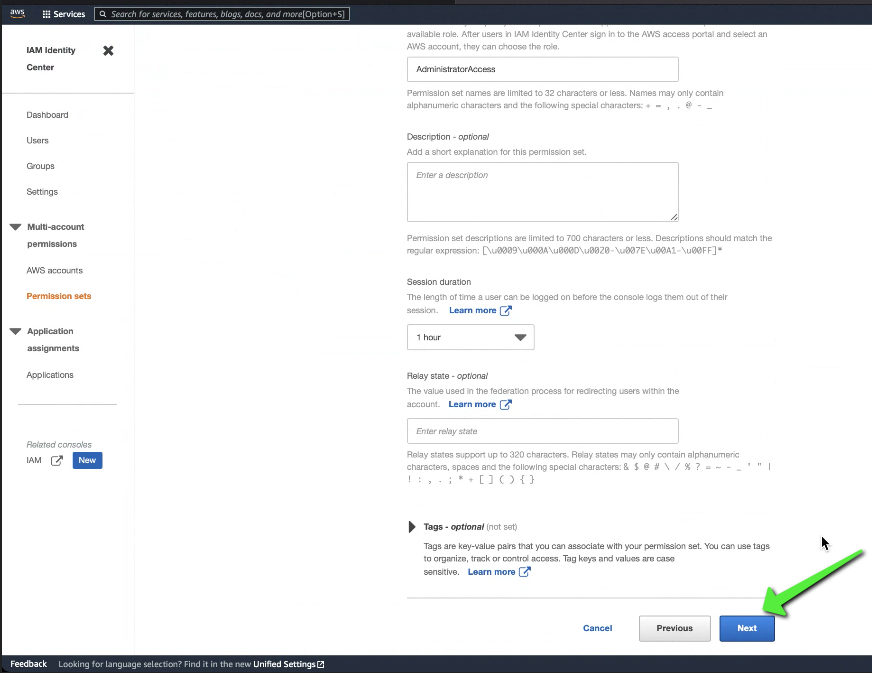Click the AWS logo icon

point(17,14)
